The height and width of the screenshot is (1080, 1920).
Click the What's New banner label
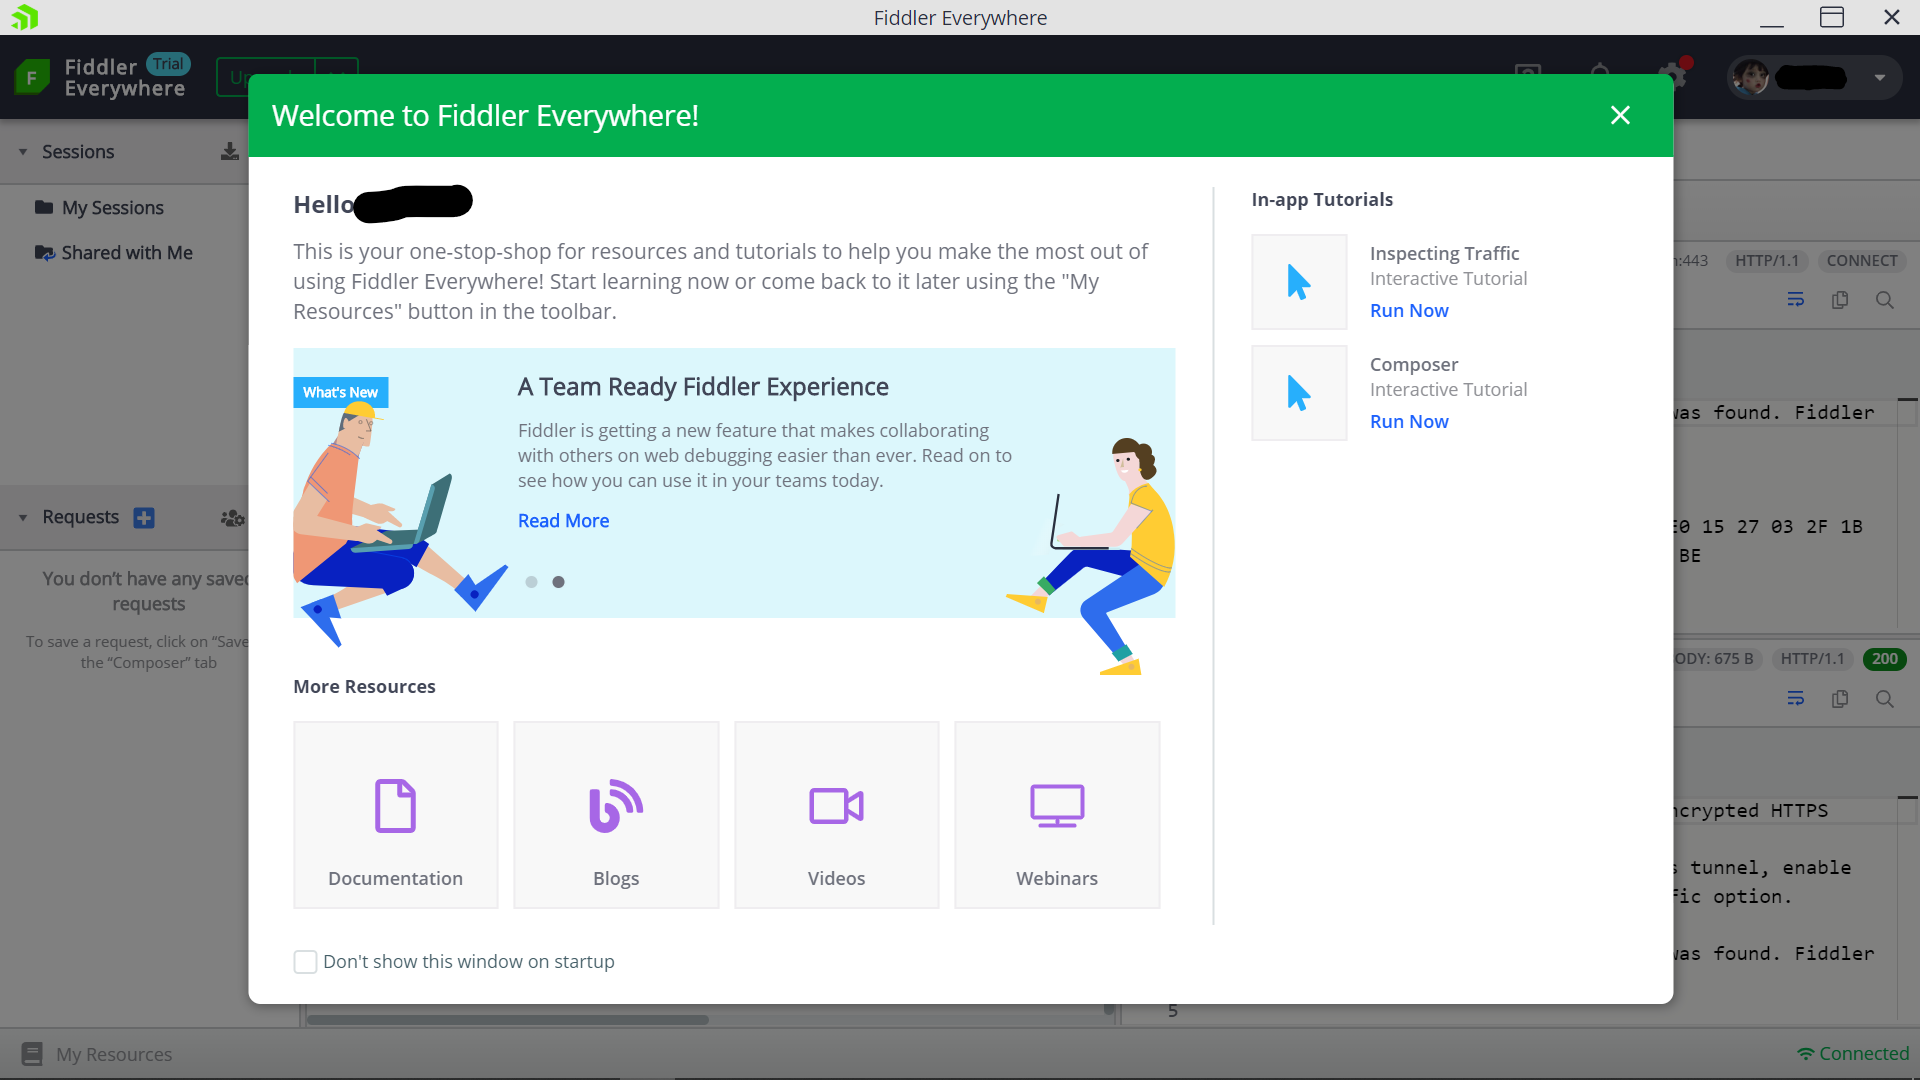[340, 392]
